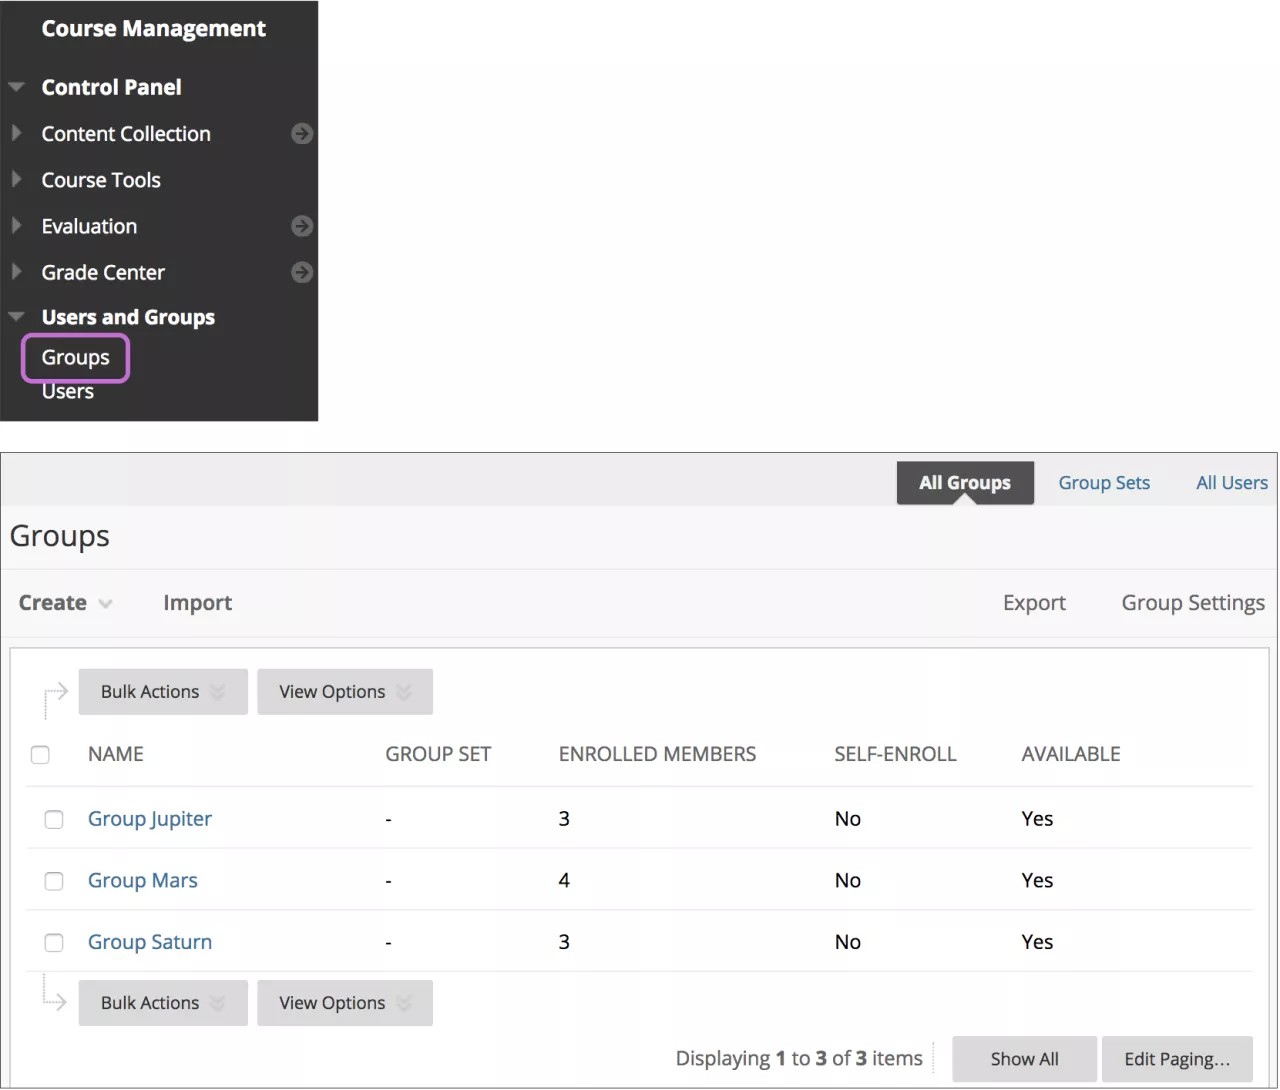This screenshot has height=1090, width=1280.
Task: Open the Edit Paging dialog
Action: 1177,1058
